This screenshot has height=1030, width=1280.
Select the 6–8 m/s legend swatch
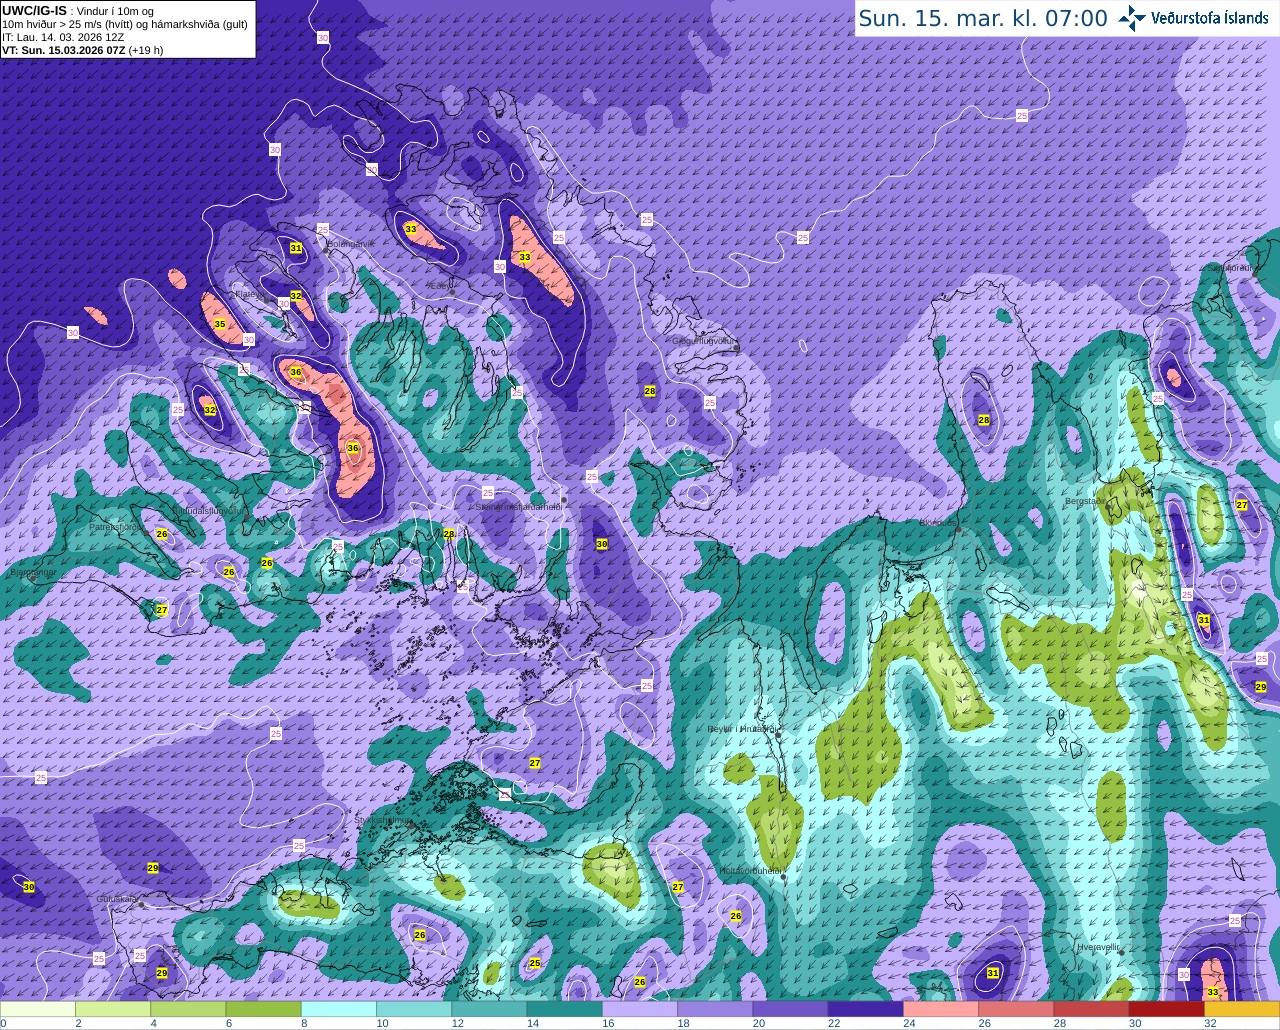263,1009
